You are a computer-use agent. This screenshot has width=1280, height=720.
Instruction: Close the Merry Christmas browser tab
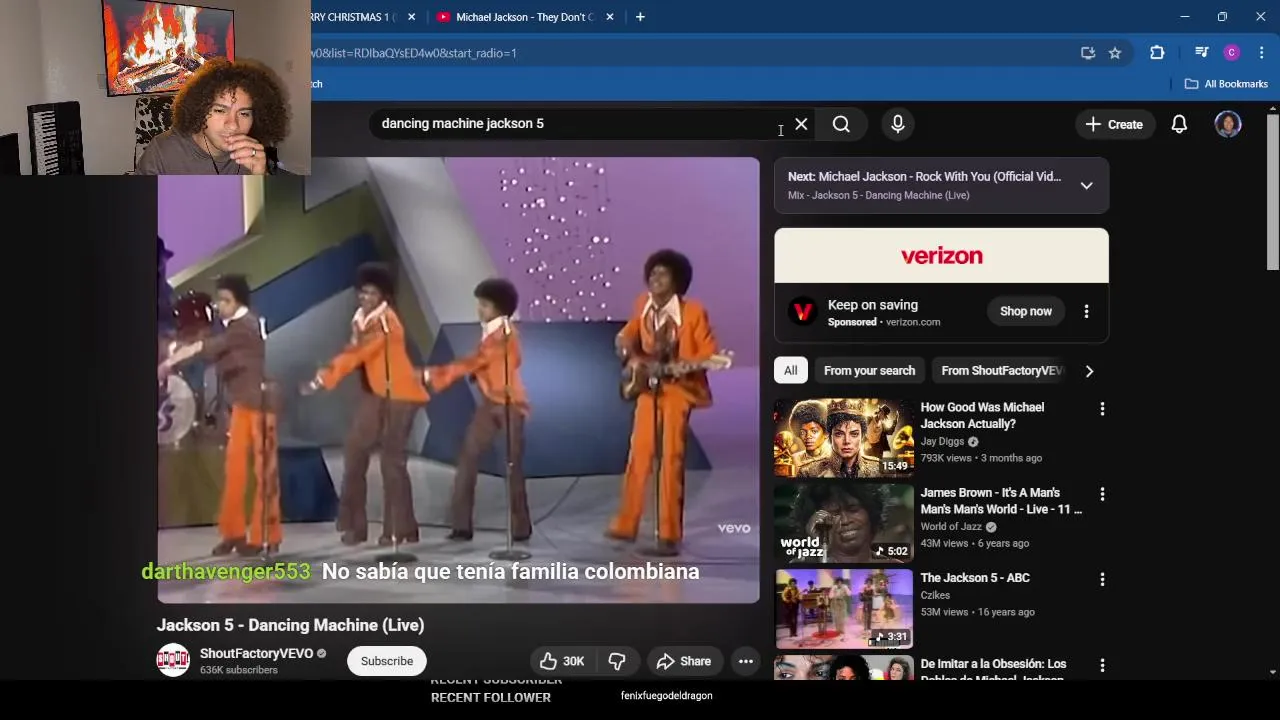[x=411, y=17]
